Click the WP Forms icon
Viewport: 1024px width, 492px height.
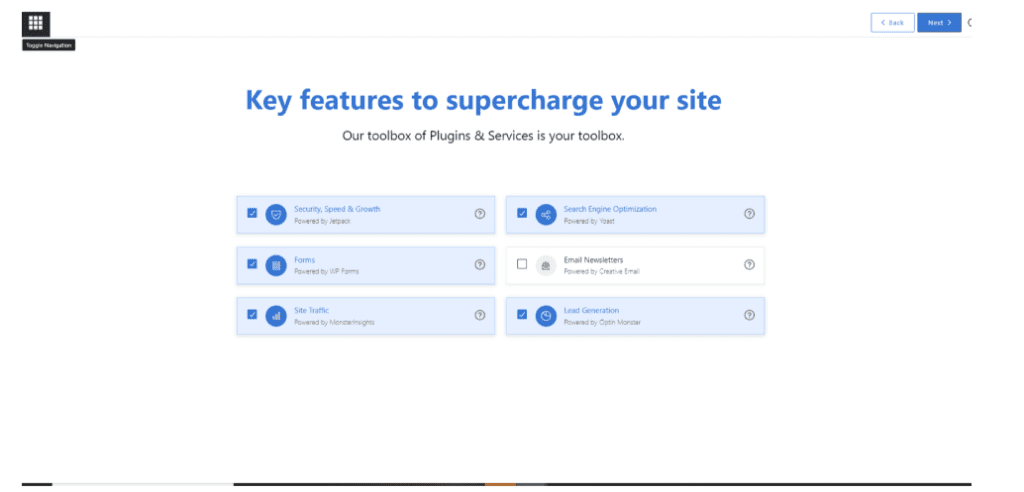coord(276,265)
